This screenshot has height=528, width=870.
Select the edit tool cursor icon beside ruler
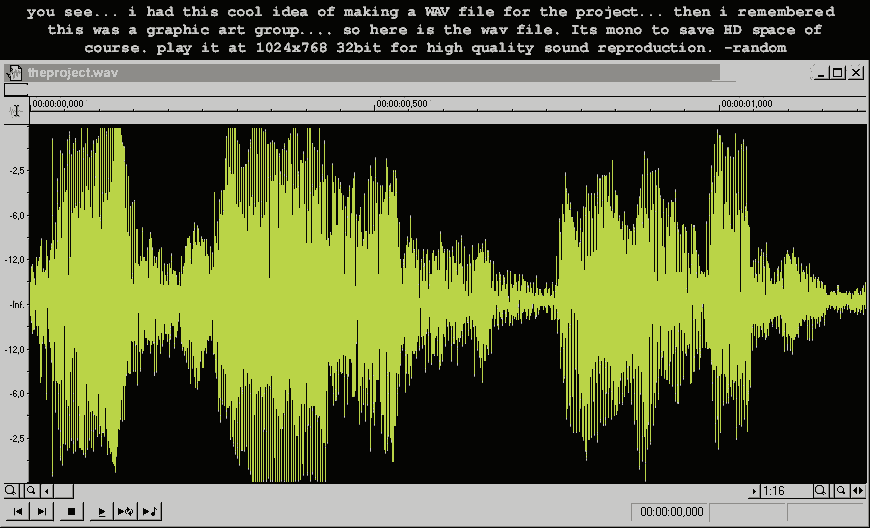(15, 111)
